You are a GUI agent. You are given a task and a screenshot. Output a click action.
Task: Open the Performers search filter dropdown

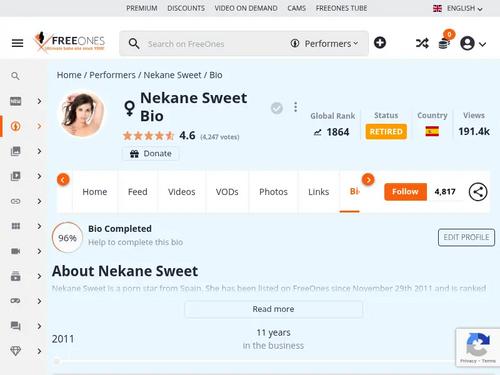[325, 44]
